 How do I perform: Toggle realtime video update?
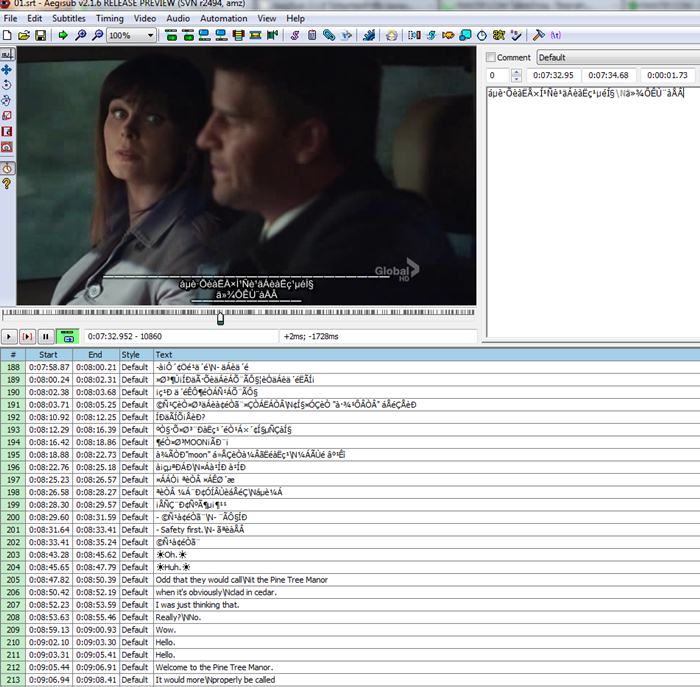tap(7, 168)
